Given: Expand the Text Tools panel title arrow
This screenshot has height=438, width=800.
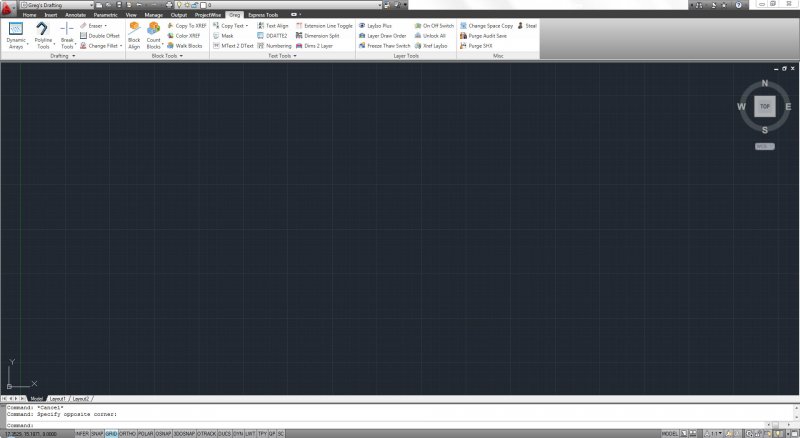Looking at the screenshot, I should [295, 56].
